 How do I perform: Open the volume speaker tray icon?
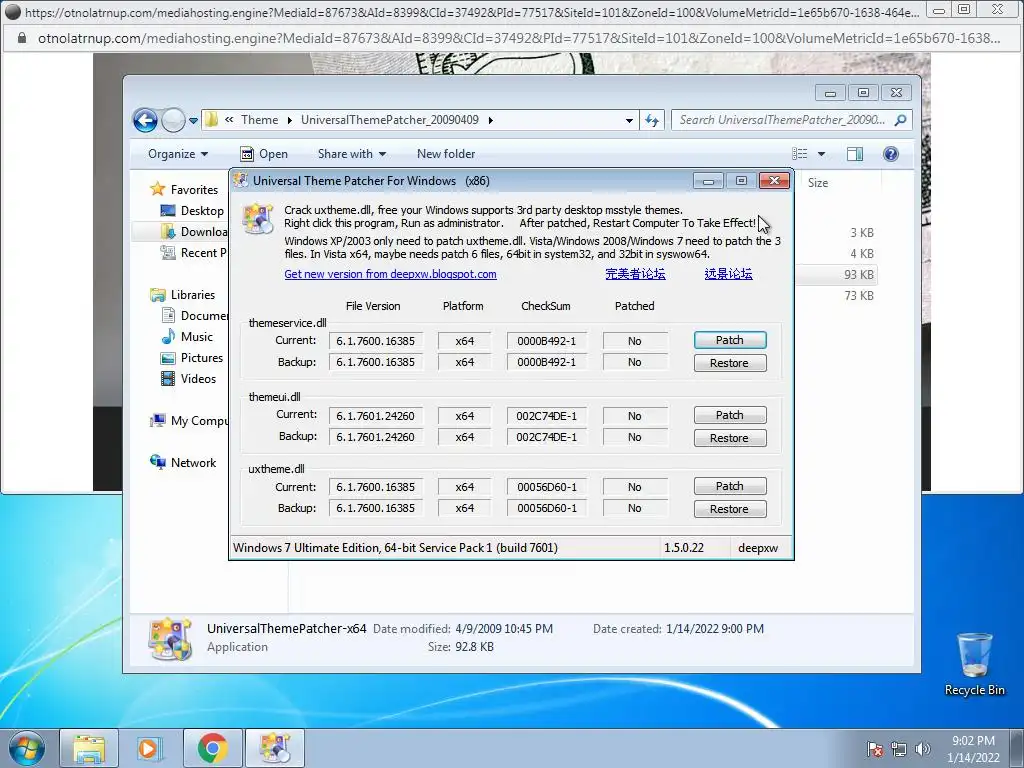coord(923,749)
